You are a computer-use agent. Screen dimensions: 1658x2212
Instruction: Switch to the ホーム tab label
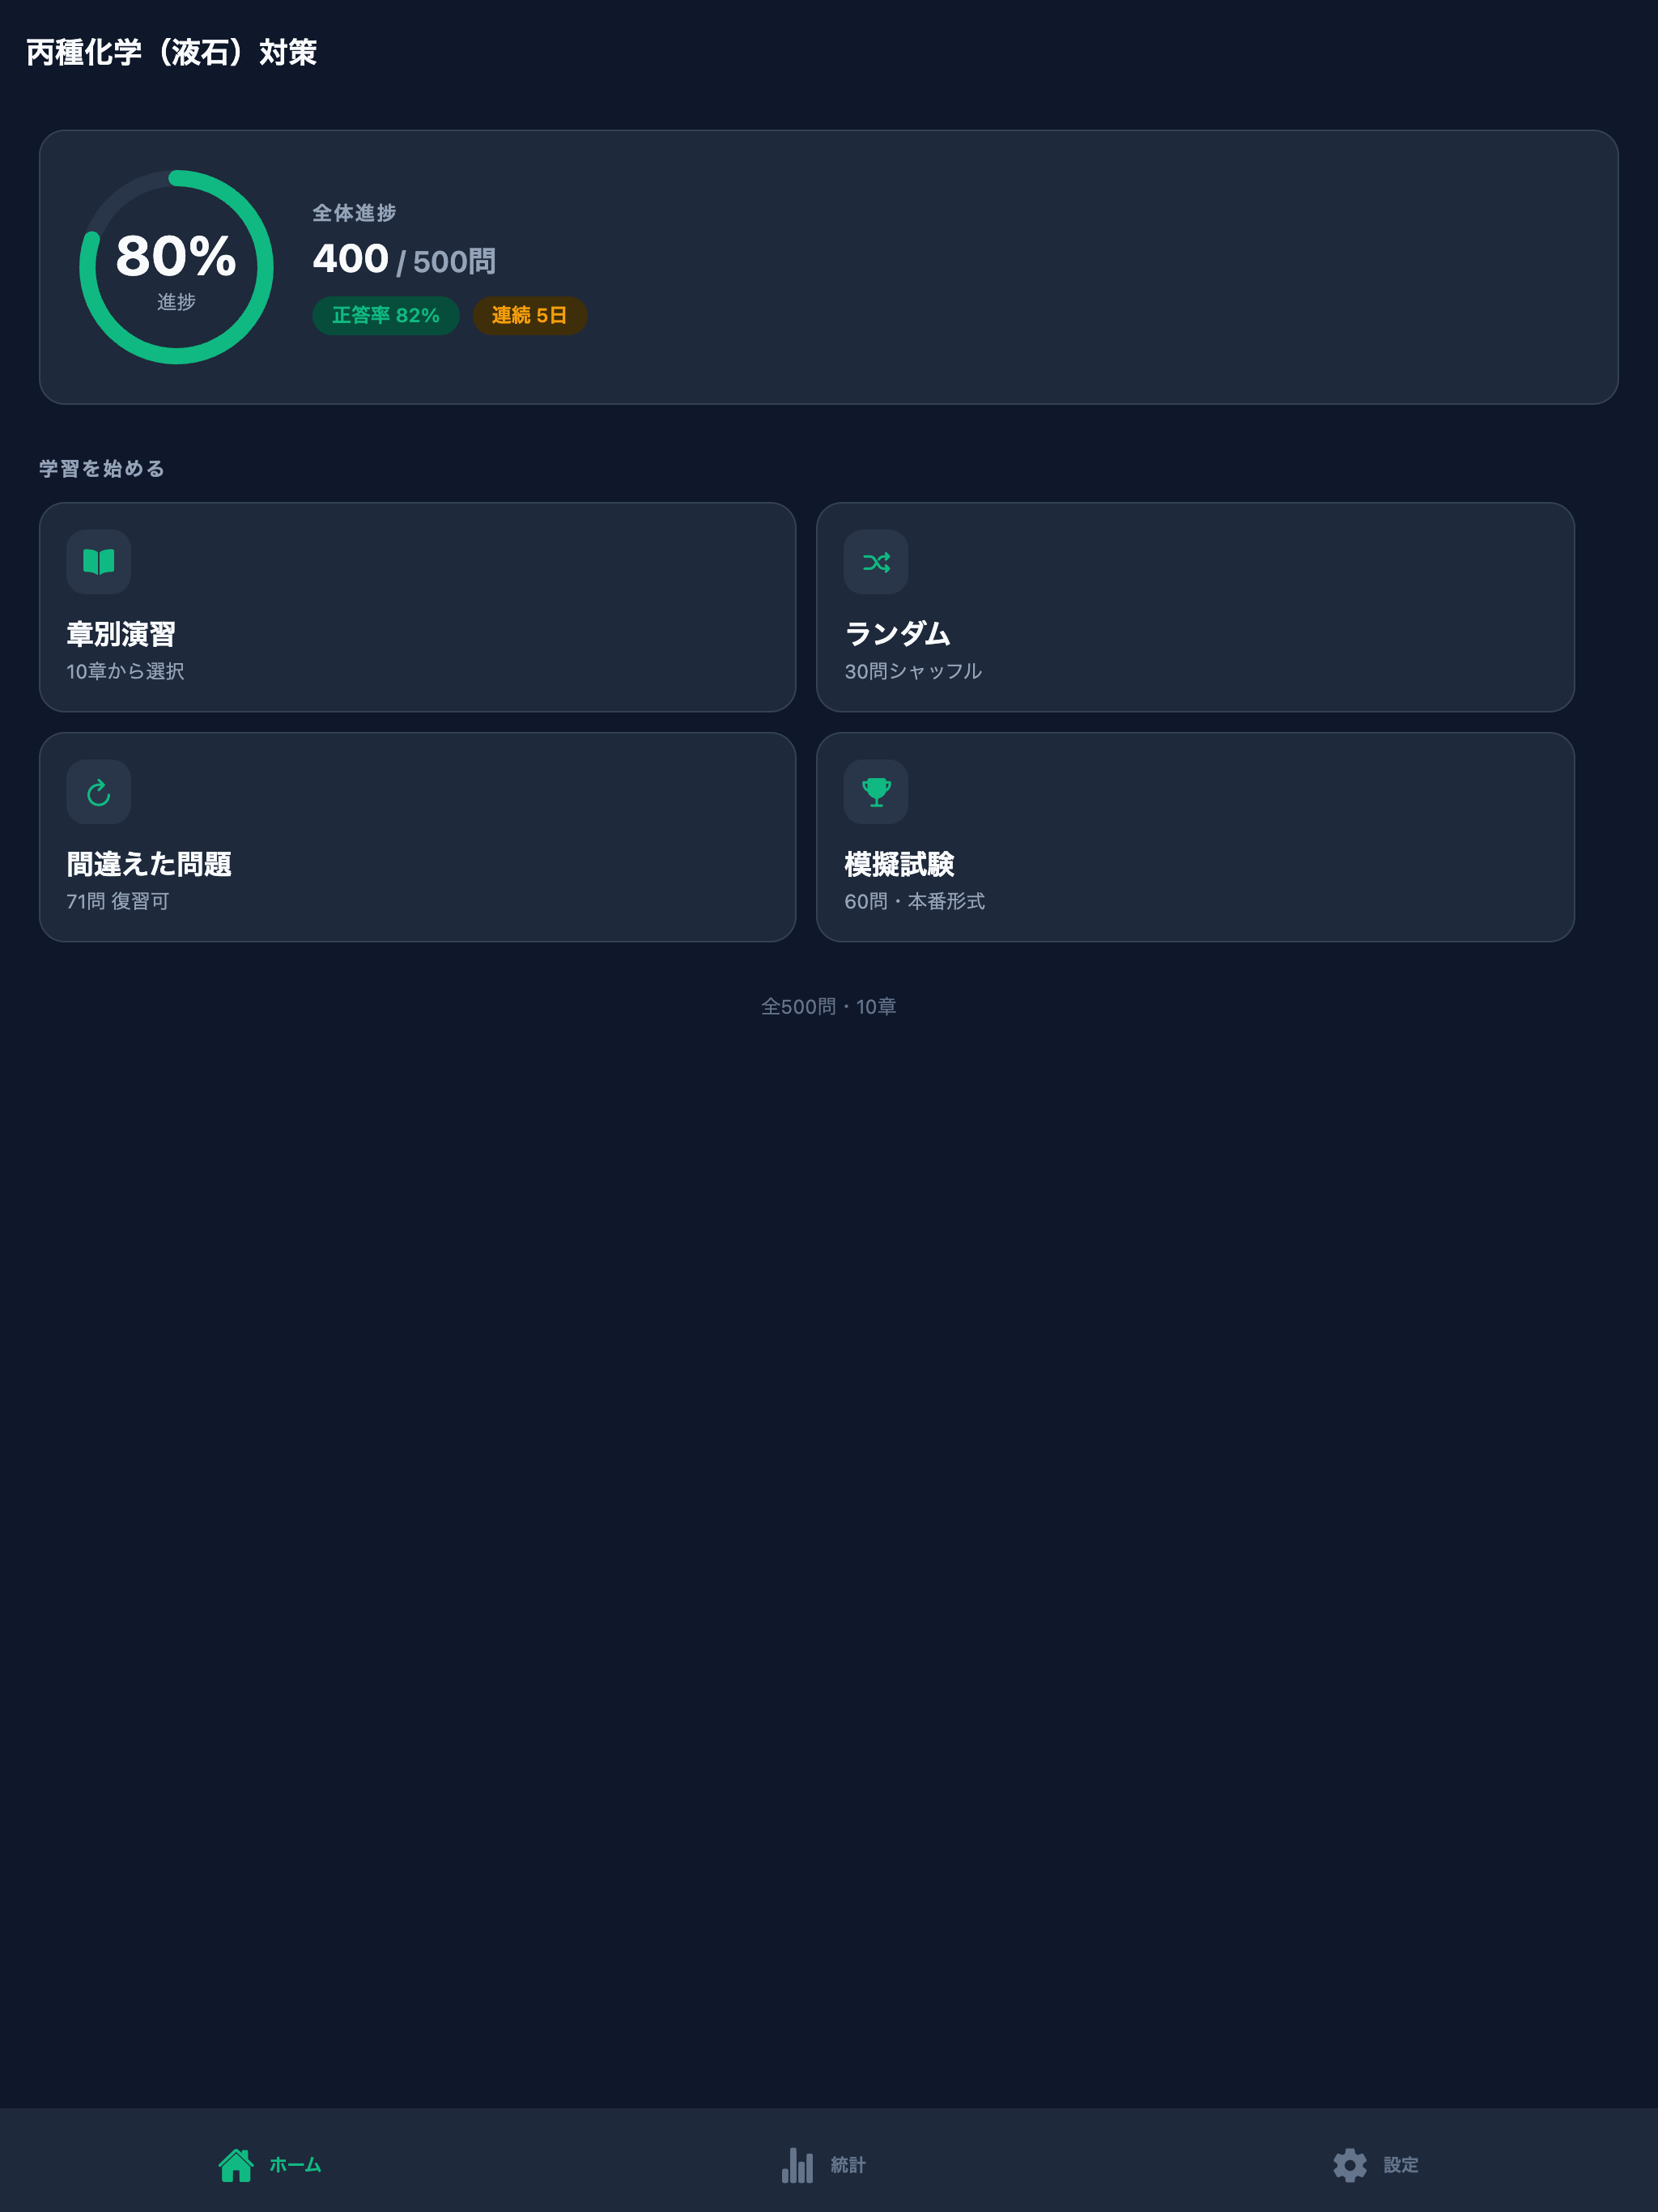click(x=295, y=2165)
